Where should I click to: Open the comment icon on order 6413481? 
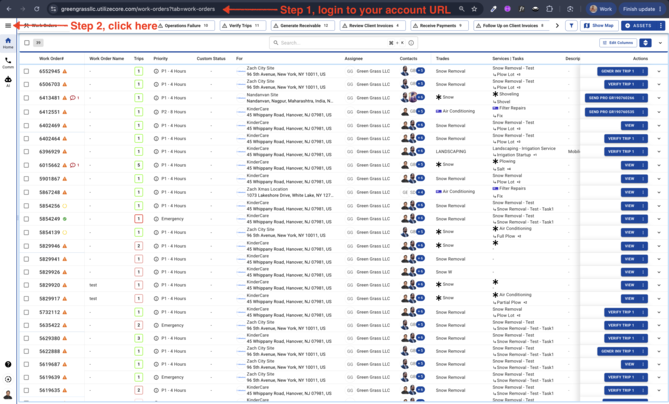coord(73,98)
